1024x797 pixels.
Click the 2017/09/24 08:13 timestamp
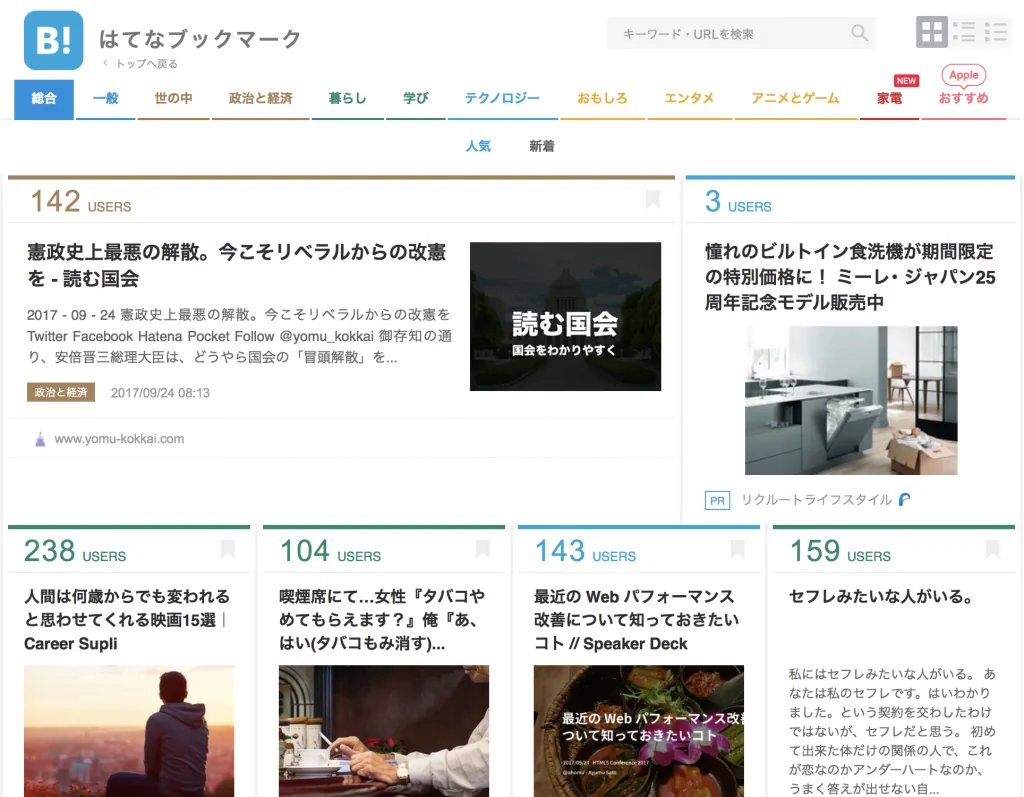(160, 393)
